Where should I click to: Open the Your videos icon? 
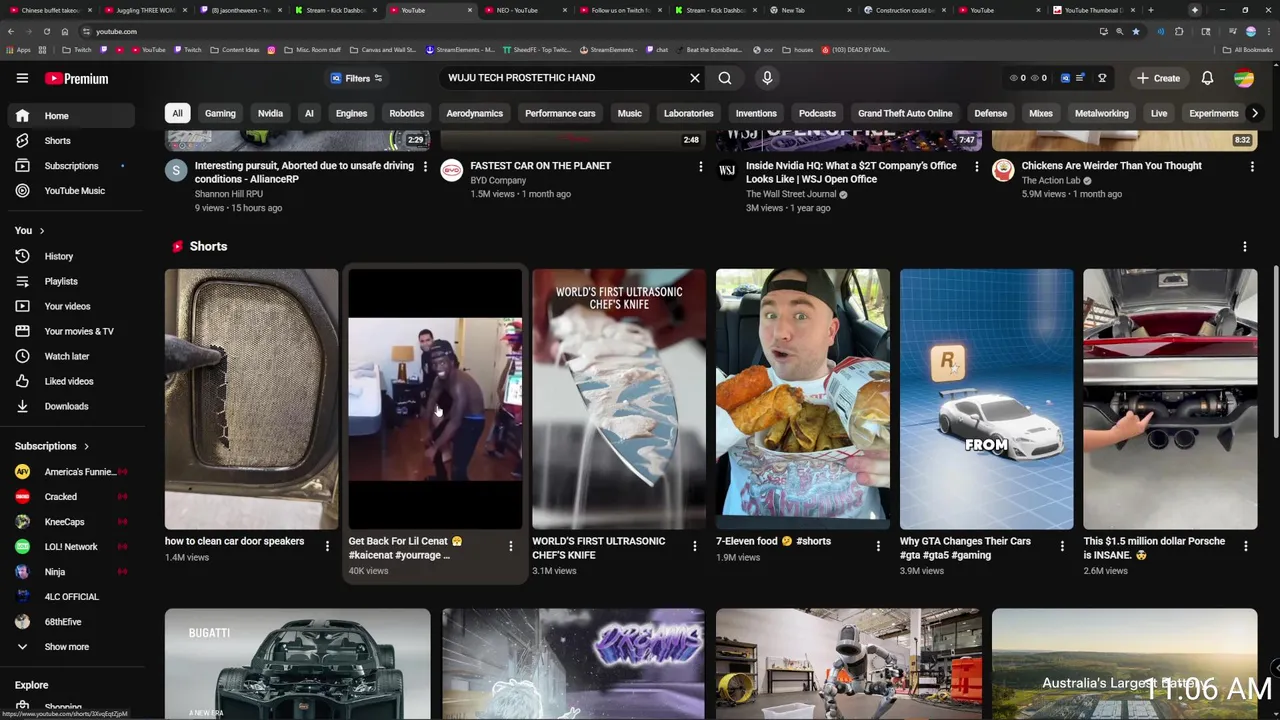pyautogui.click(x=22, y=306)
